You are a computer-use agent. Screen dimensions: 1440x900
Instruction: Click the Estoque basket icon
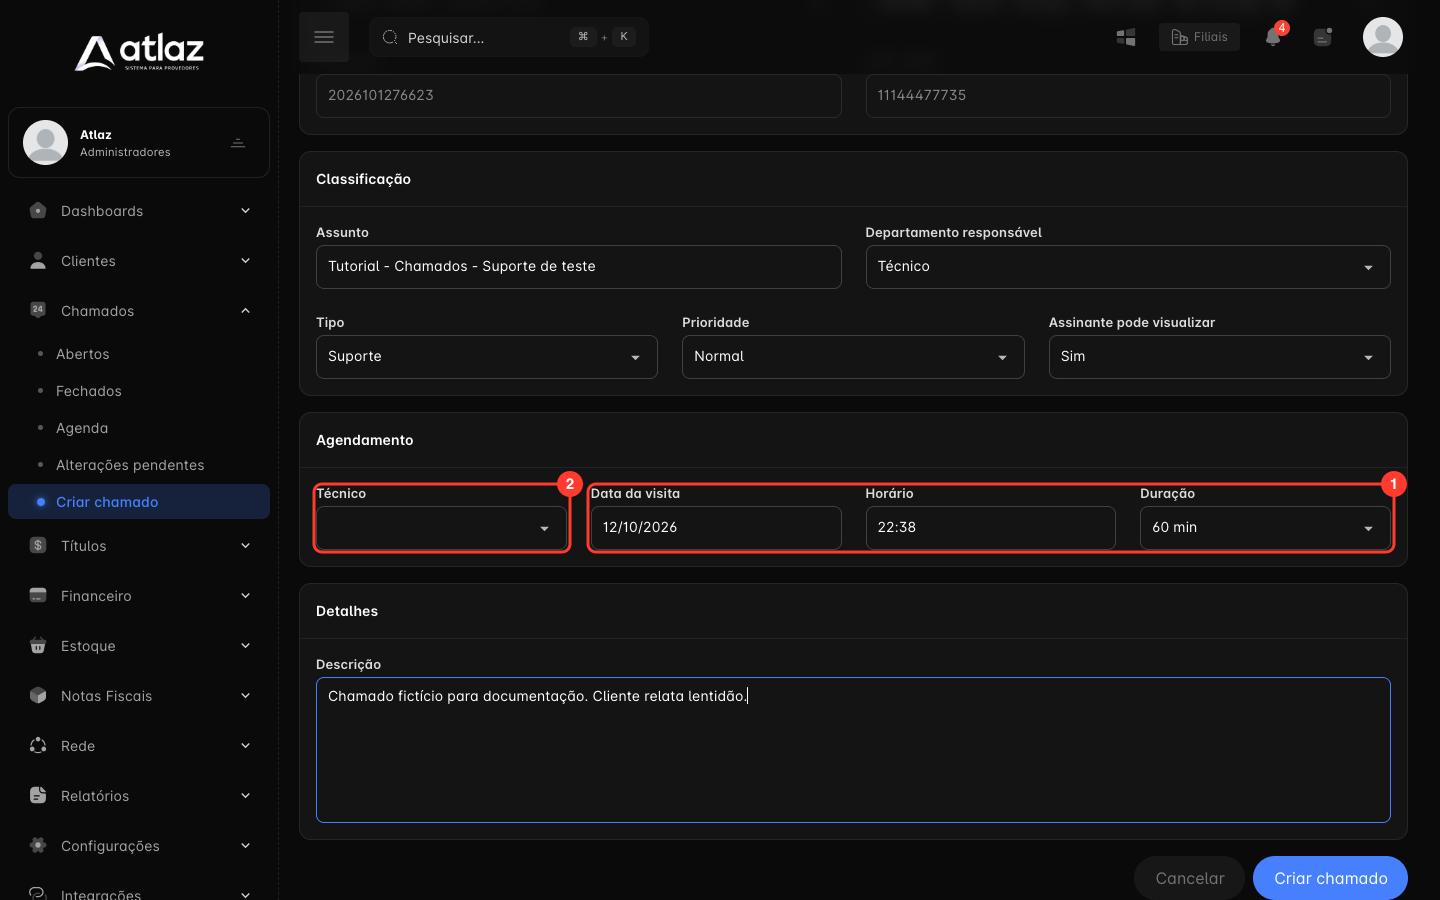[38, 646]
